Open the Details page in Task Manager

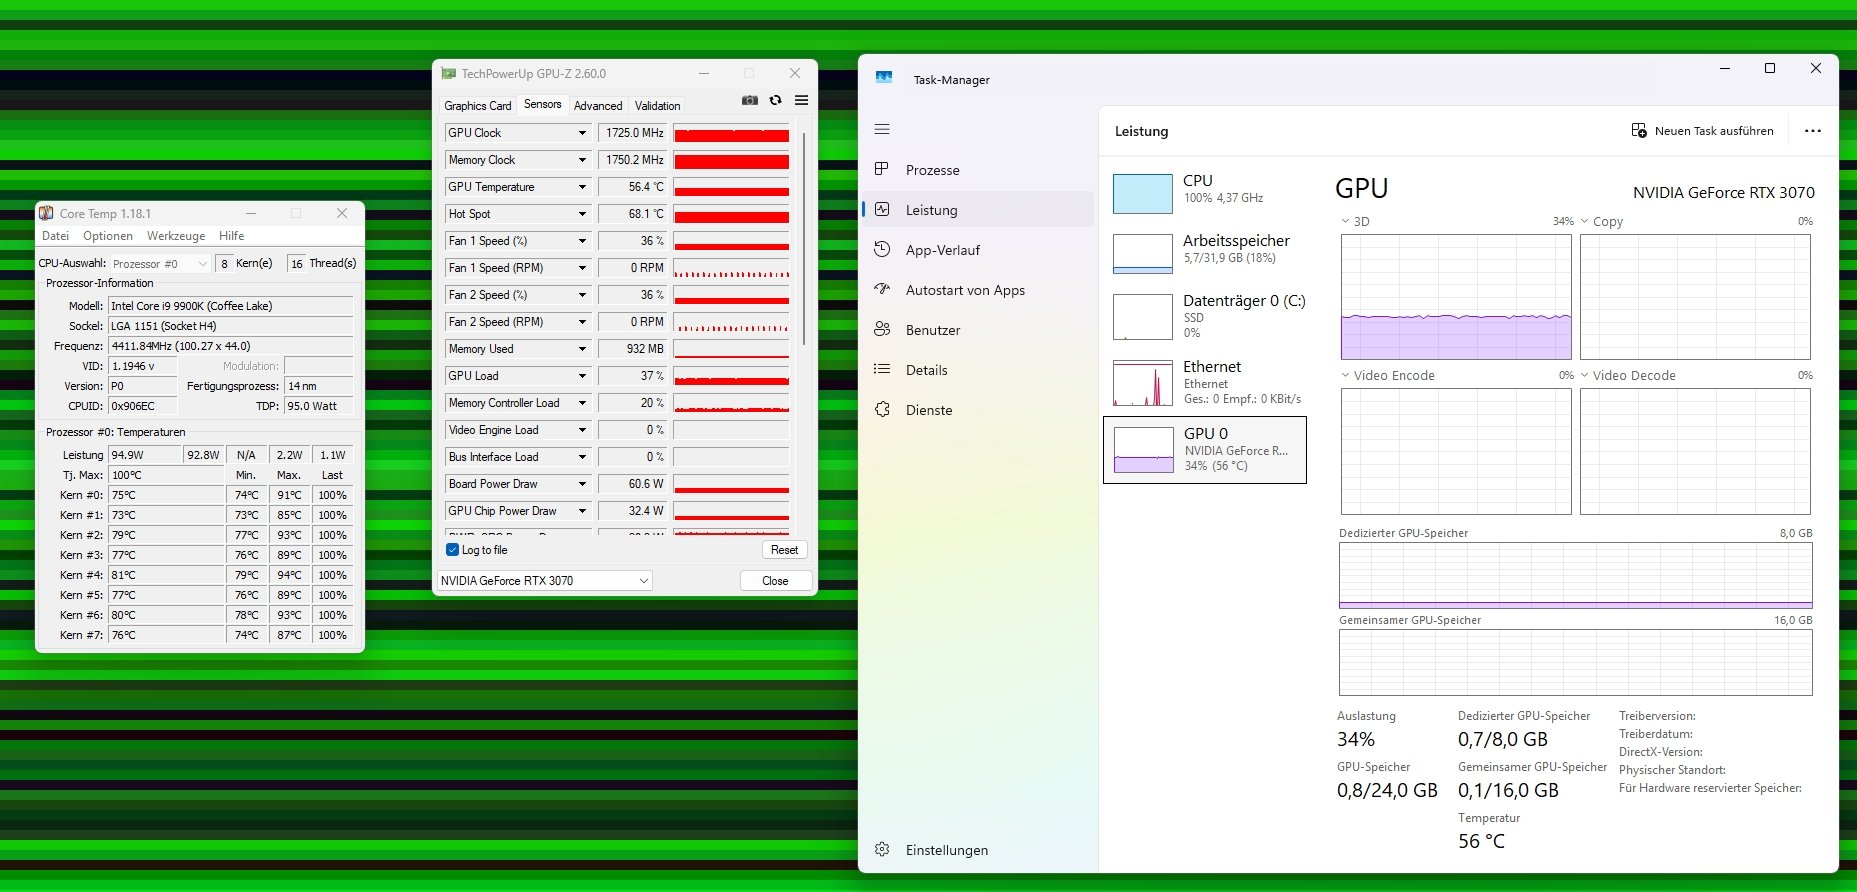[978, 370]
